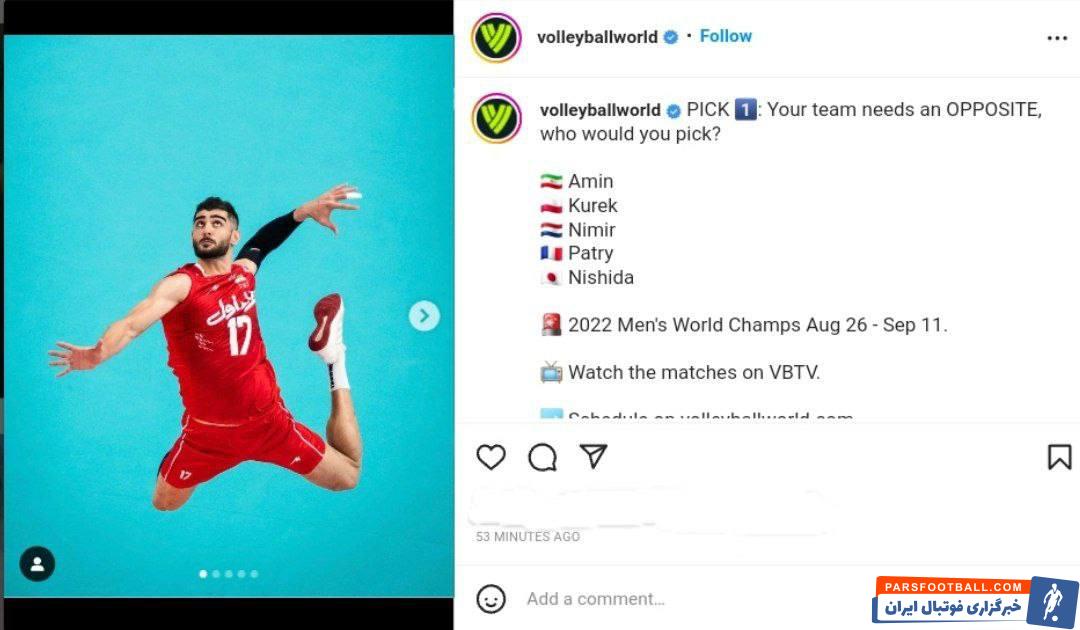The height and width of the screenshot is (630, 1080).
Task: Open volleyballworld username in the caption
Action: (600, 110)
